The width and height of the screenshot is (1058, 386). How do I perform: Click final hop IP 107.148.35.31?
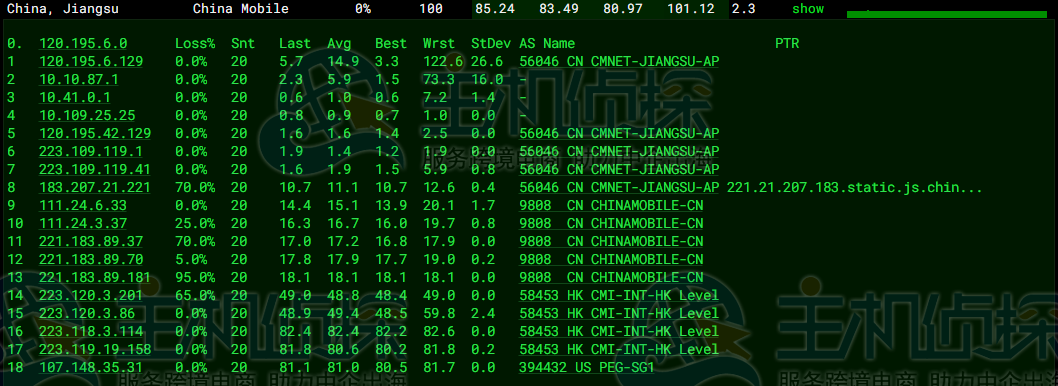pyautogui.click(x=91, y=367)
